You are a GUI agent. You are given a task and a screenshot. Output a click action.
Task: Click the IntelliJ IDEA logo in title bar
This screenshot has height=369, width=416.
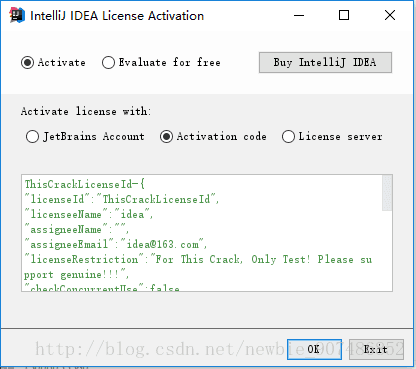click(17, 15)
